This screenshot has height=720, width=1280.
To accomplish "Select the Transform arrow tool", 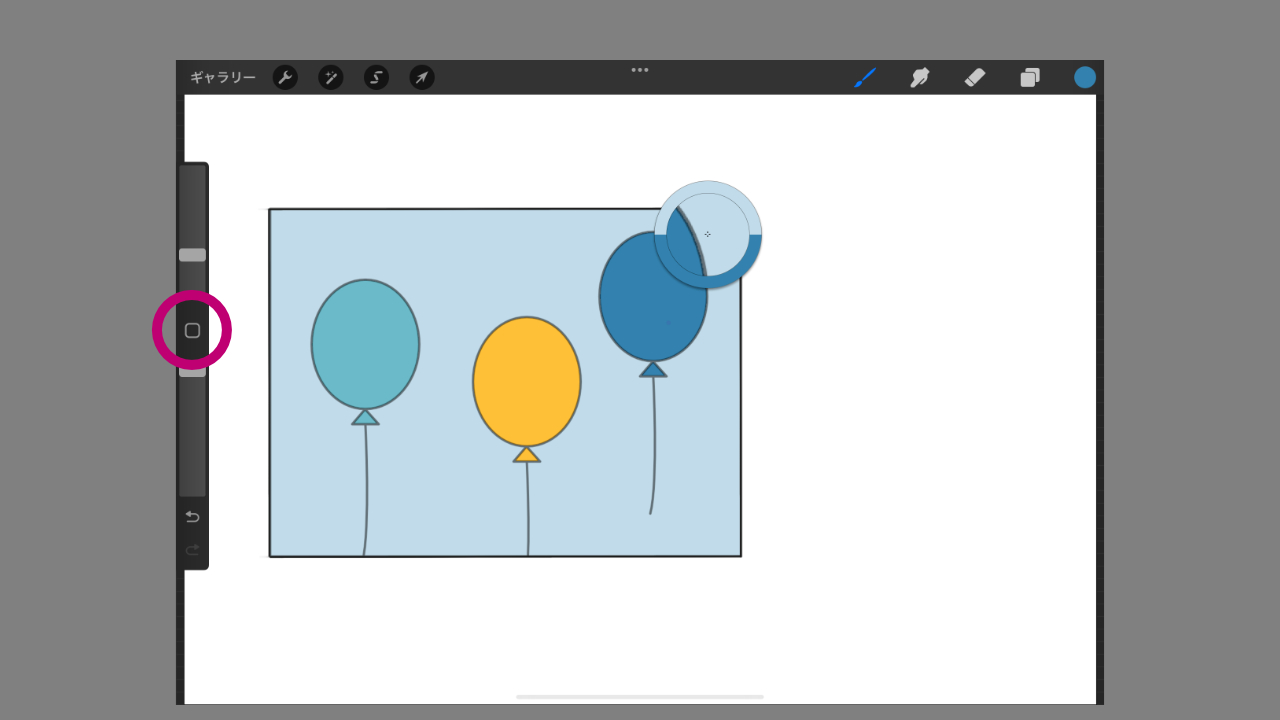I will 422,78.
